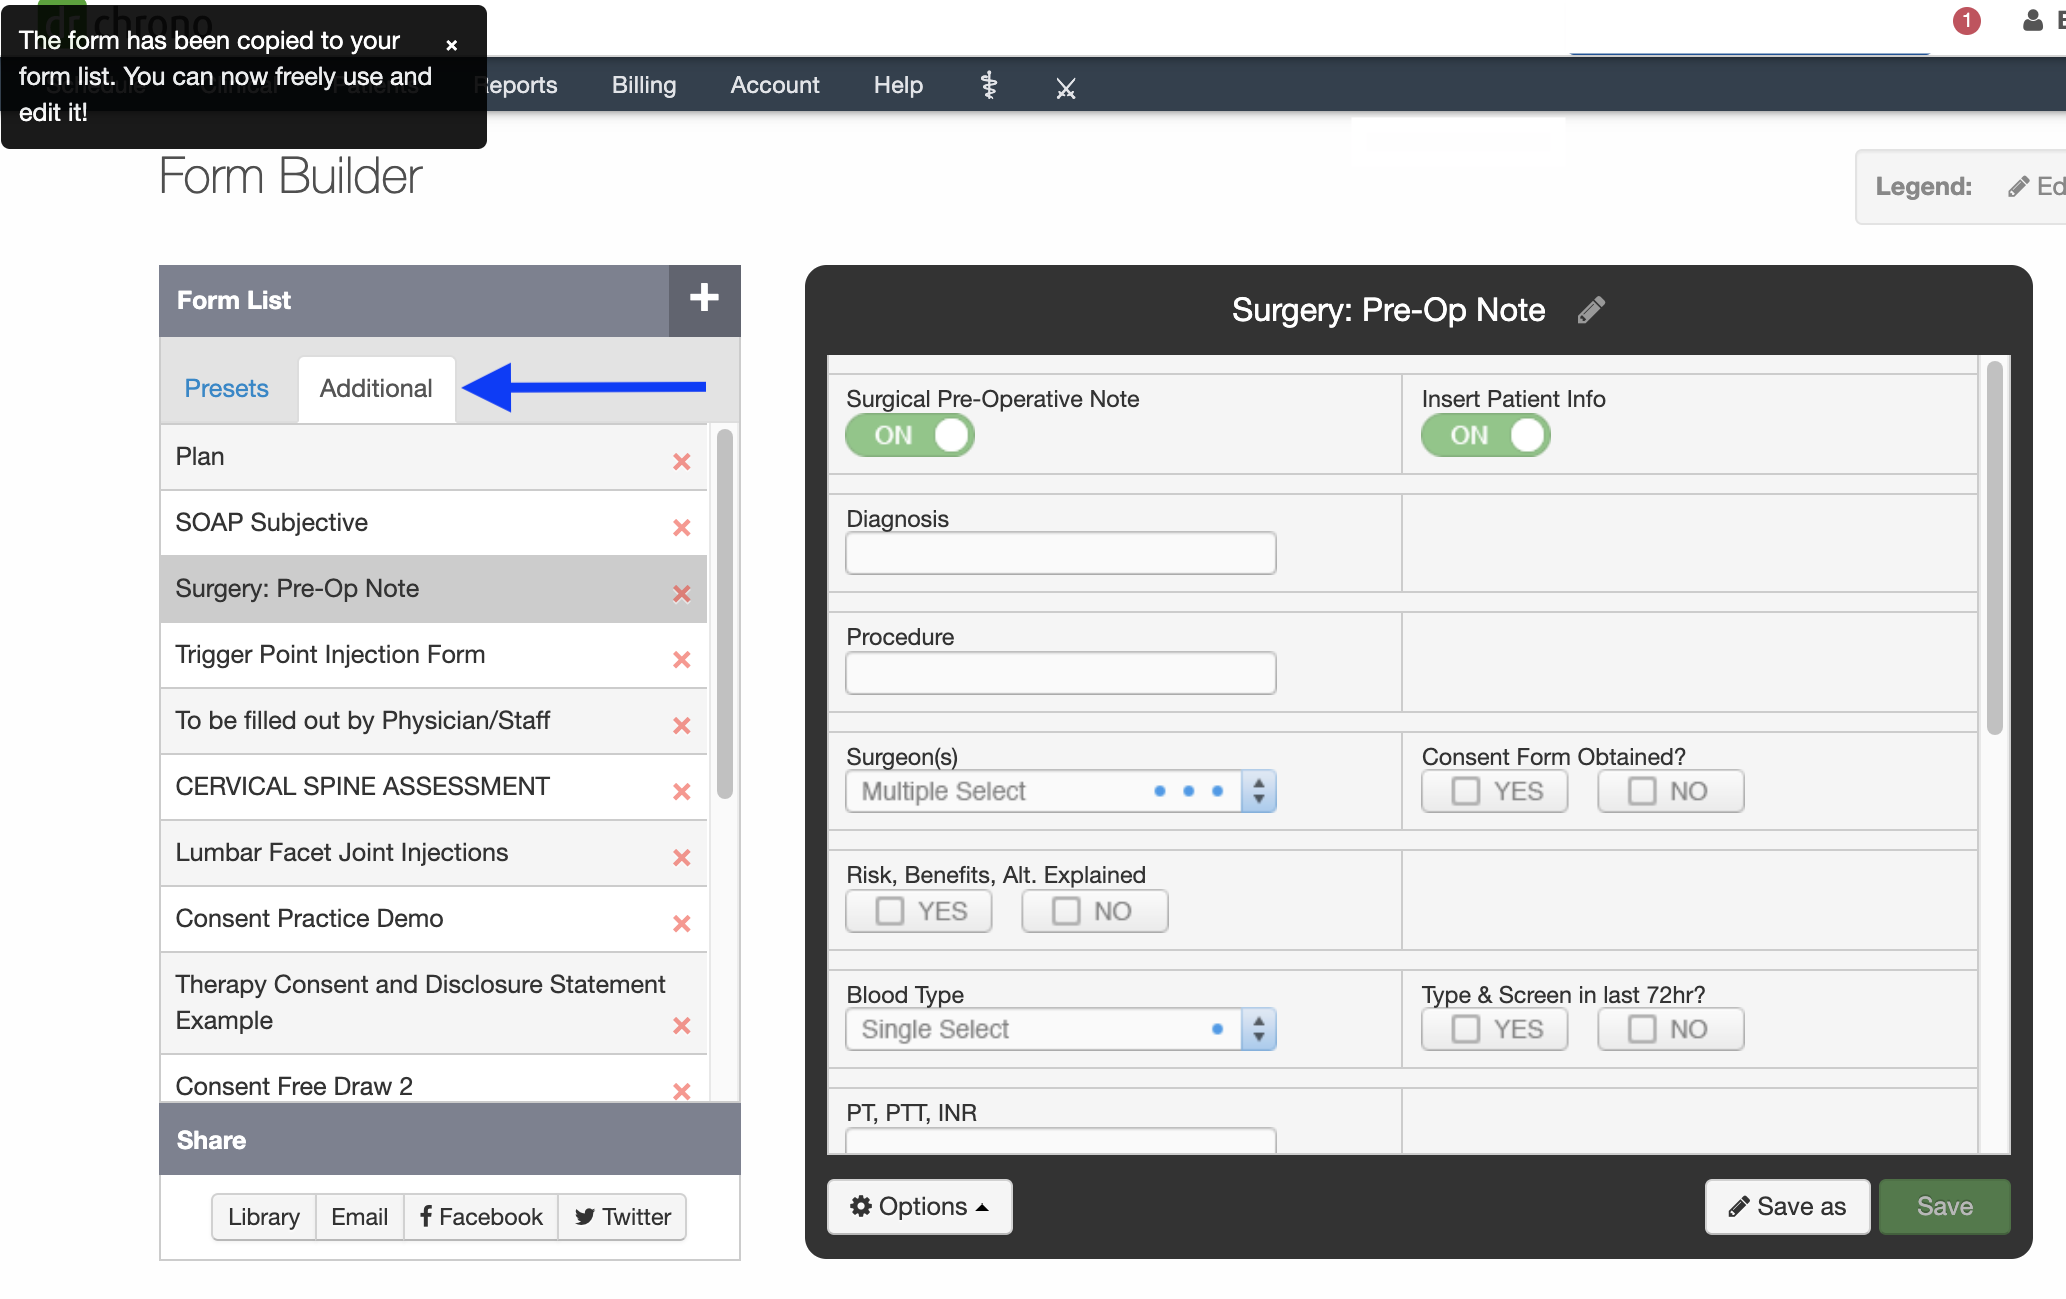Switch to the Additional tab
2066x1299 pixels.
pos(376,388)
